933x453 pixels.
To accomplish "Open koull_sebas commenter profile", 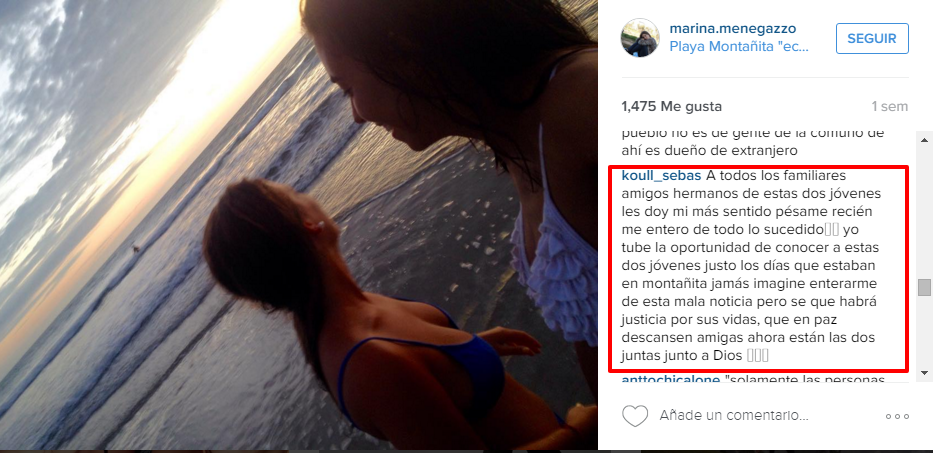I will 661,176.
